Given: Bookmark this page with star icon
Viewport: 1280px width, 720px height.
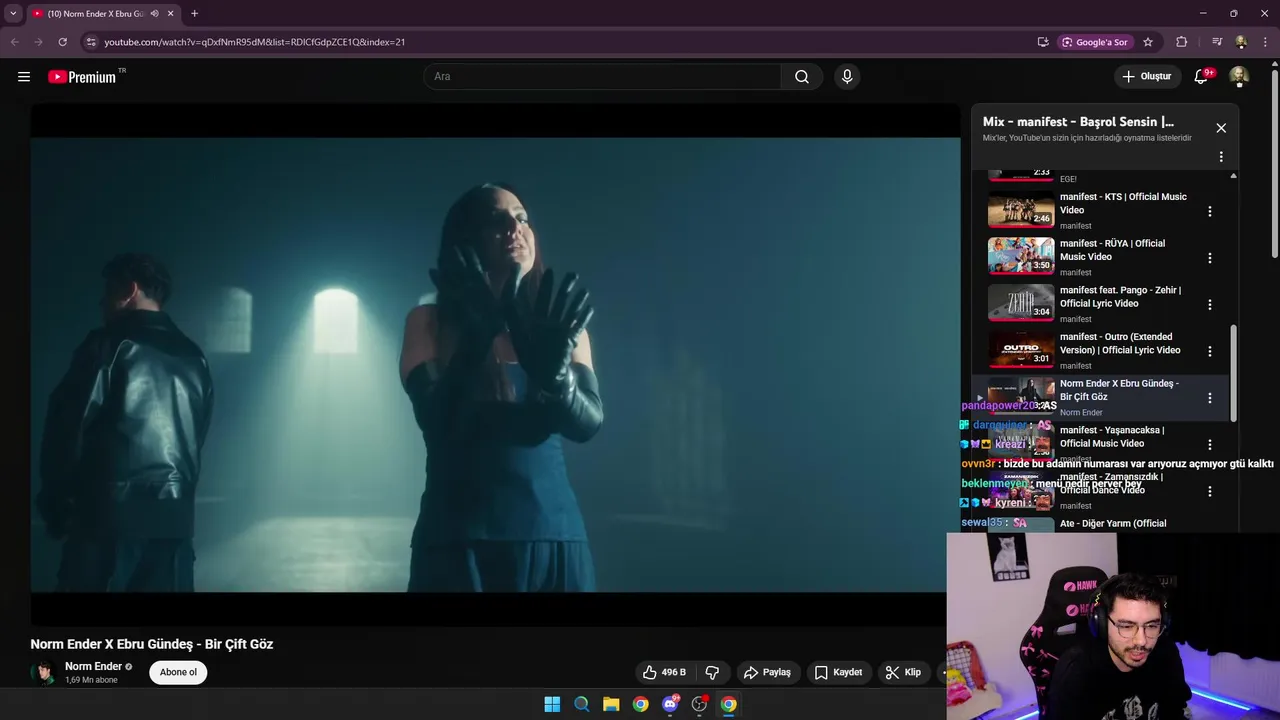Looking at the screenshot, I should coord(1148,42).
